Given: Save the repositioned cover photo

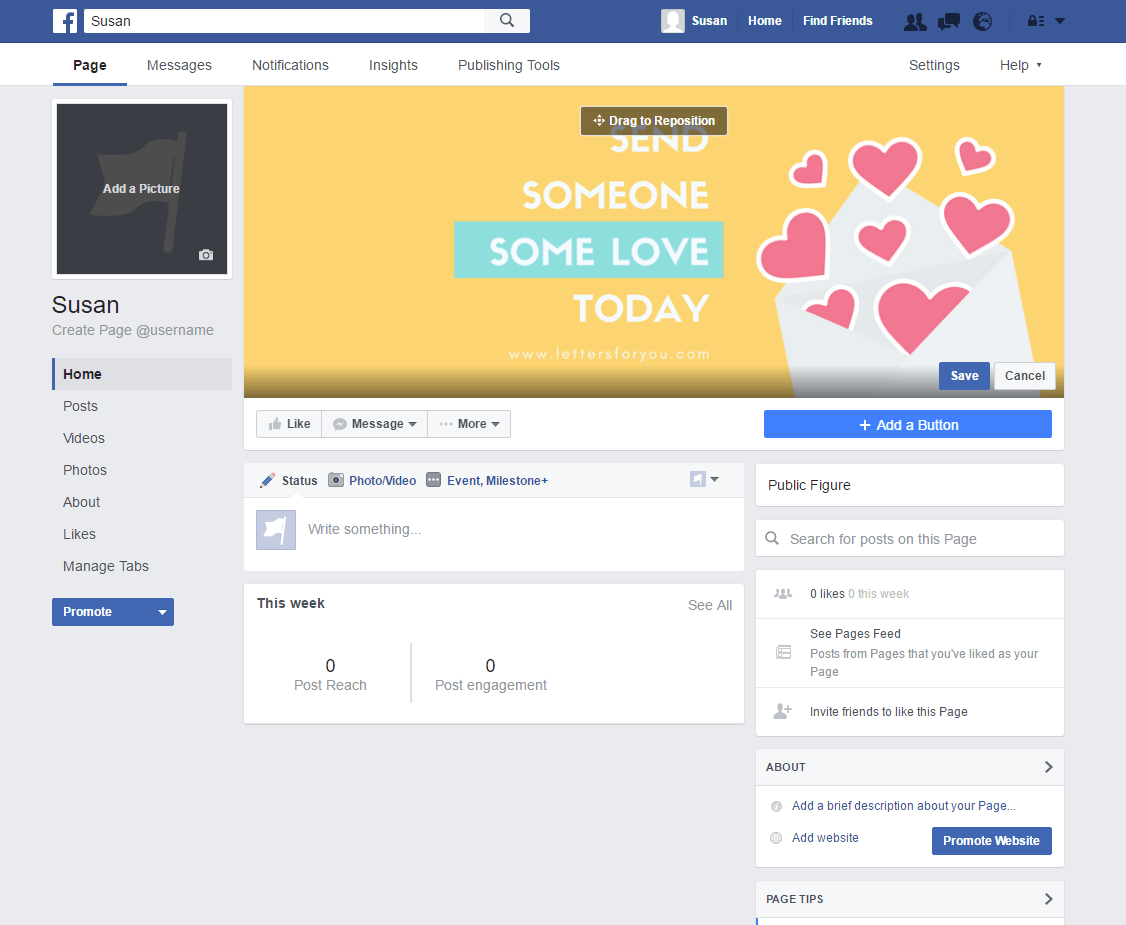Looking at the screenshot, I should click(964, 376).
